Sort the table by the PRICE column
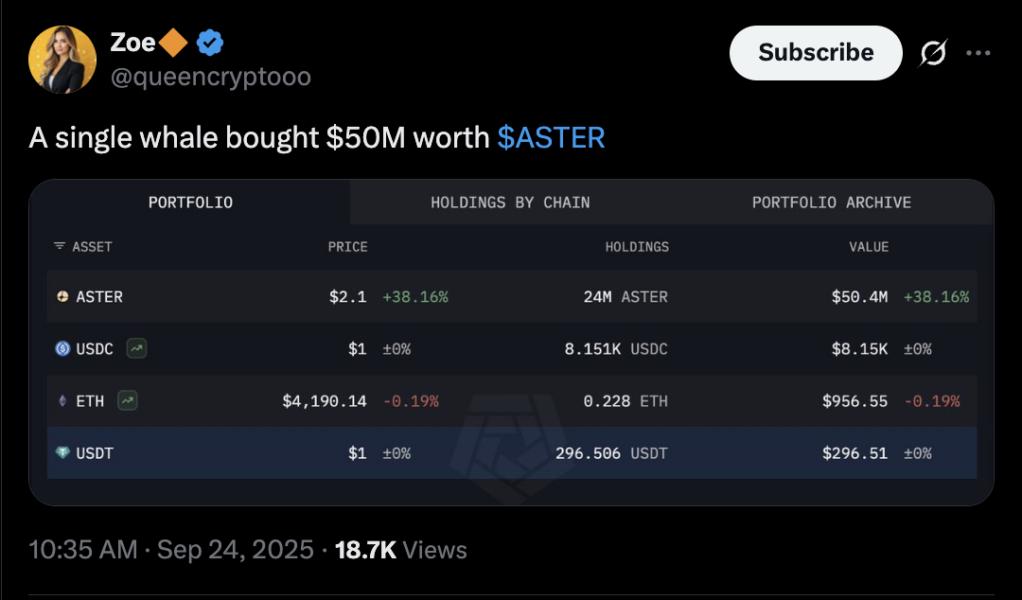This screenshot has height=600, width=1022. coord(347,246)
